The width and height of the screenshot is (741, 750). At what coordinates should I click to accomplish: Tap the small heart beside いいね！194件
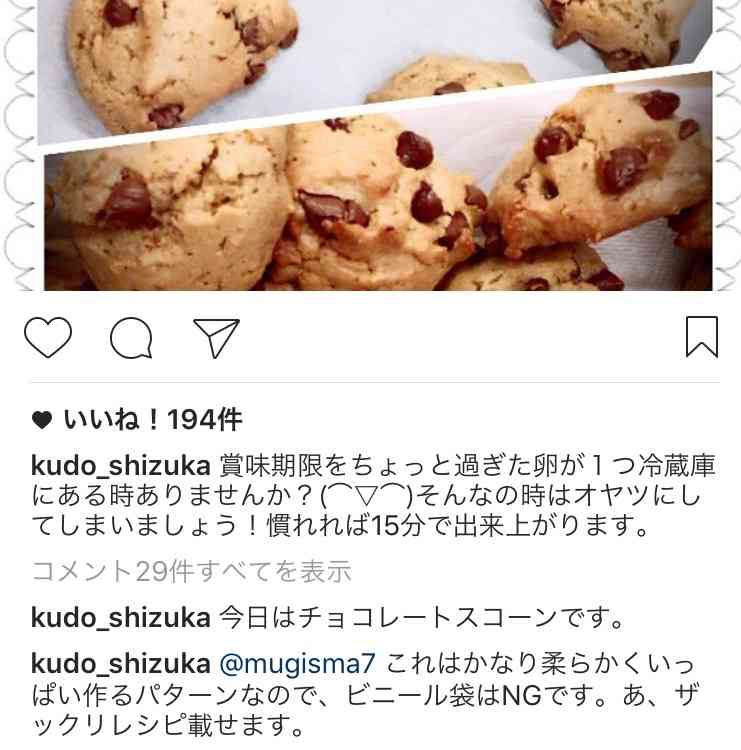(x=42, y=420)
